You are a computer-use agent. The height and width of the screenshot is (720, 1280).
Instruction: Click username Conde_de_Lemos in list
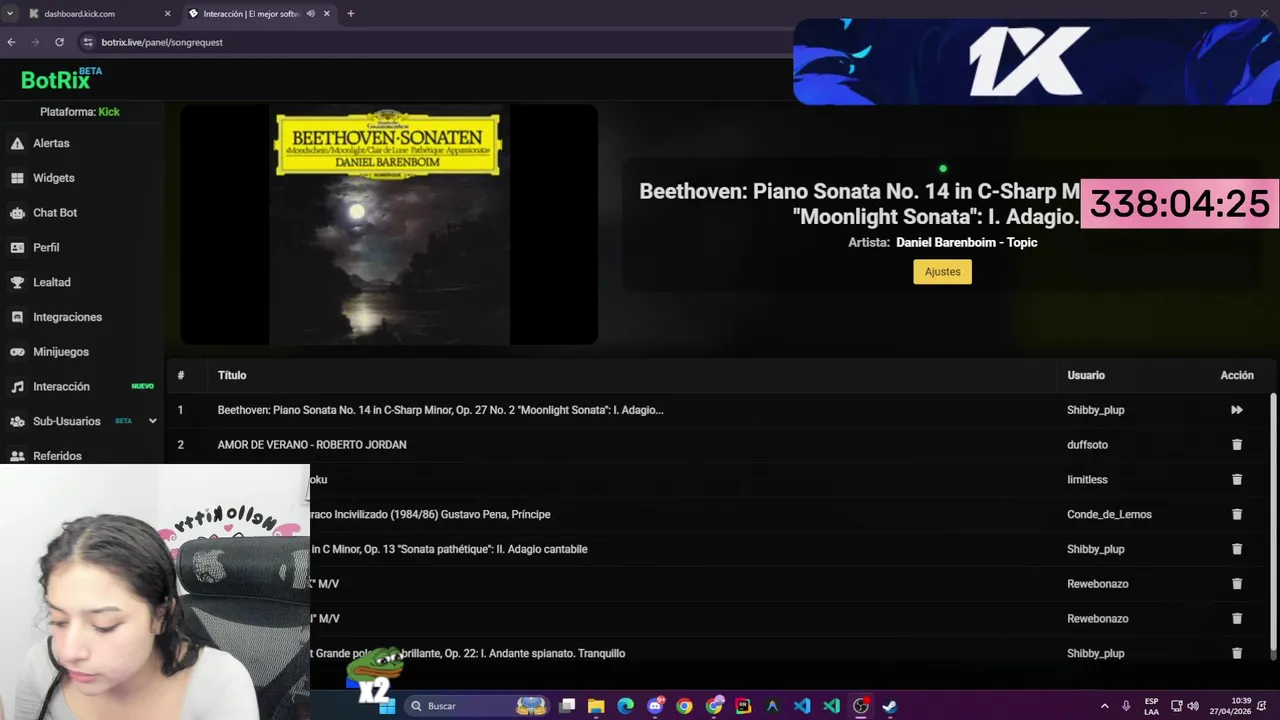point(1109,514)
